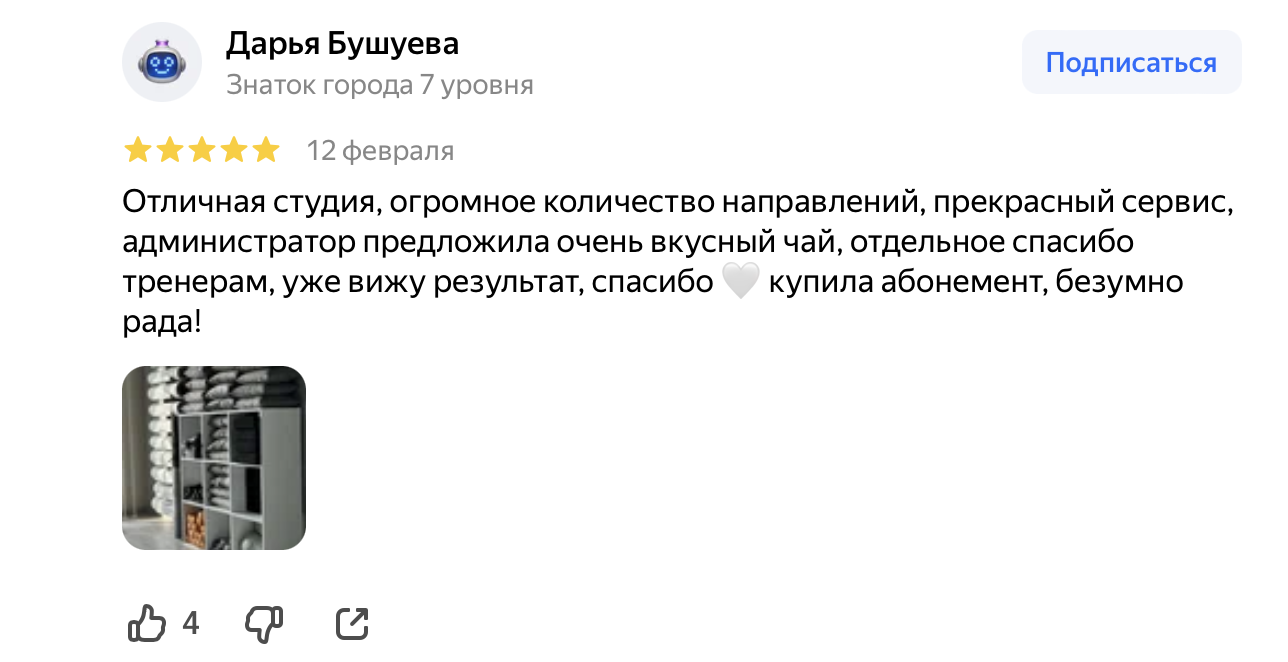Viewport: 1288px width, 662px height.
Task: Share the review via arrow icon
Action: [352, 624]
